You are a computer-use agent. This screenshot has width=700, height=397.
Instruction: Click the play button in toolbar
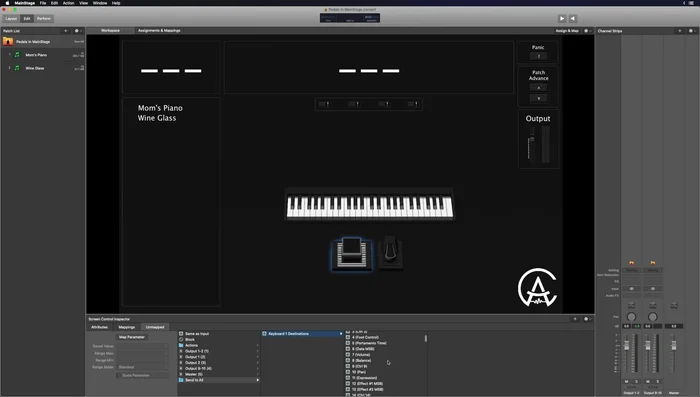(562, 18)
